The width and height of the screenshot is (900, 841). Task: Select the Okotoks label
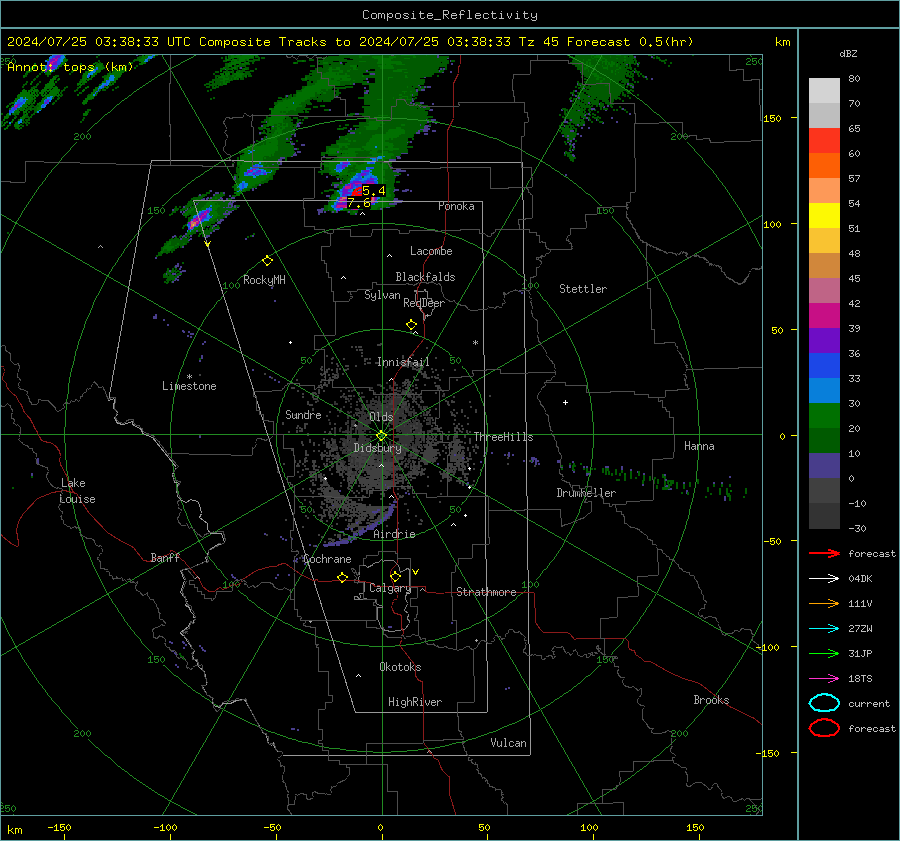(400, 667)
